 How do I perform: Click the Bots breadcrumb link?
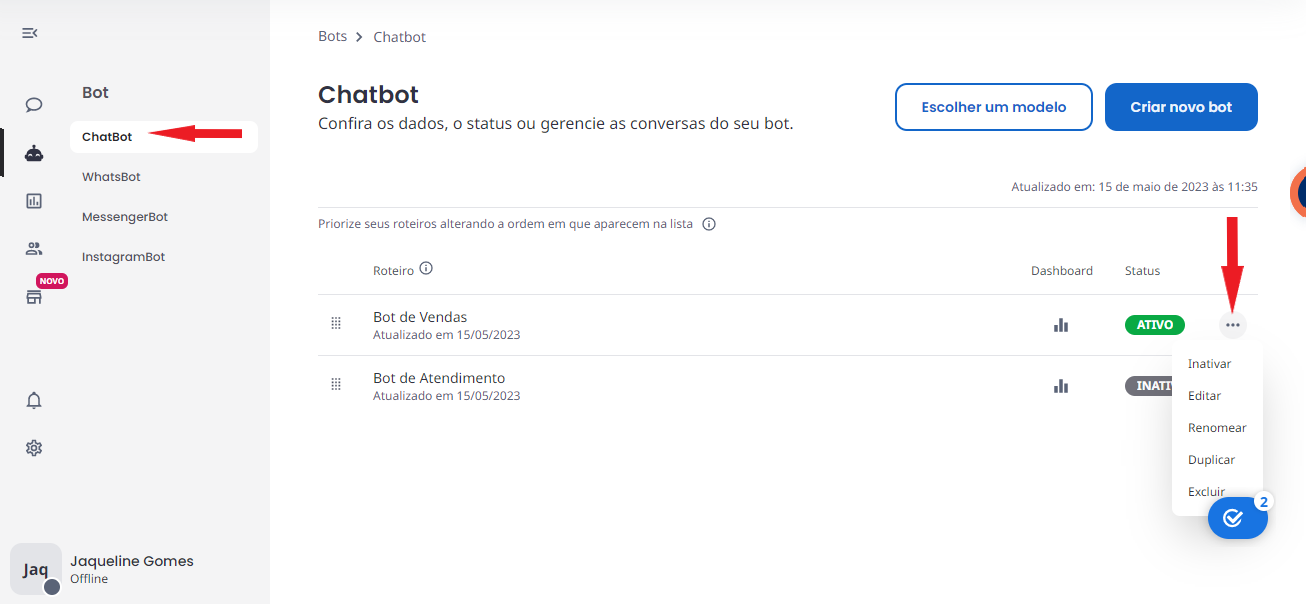coord(332,36)
